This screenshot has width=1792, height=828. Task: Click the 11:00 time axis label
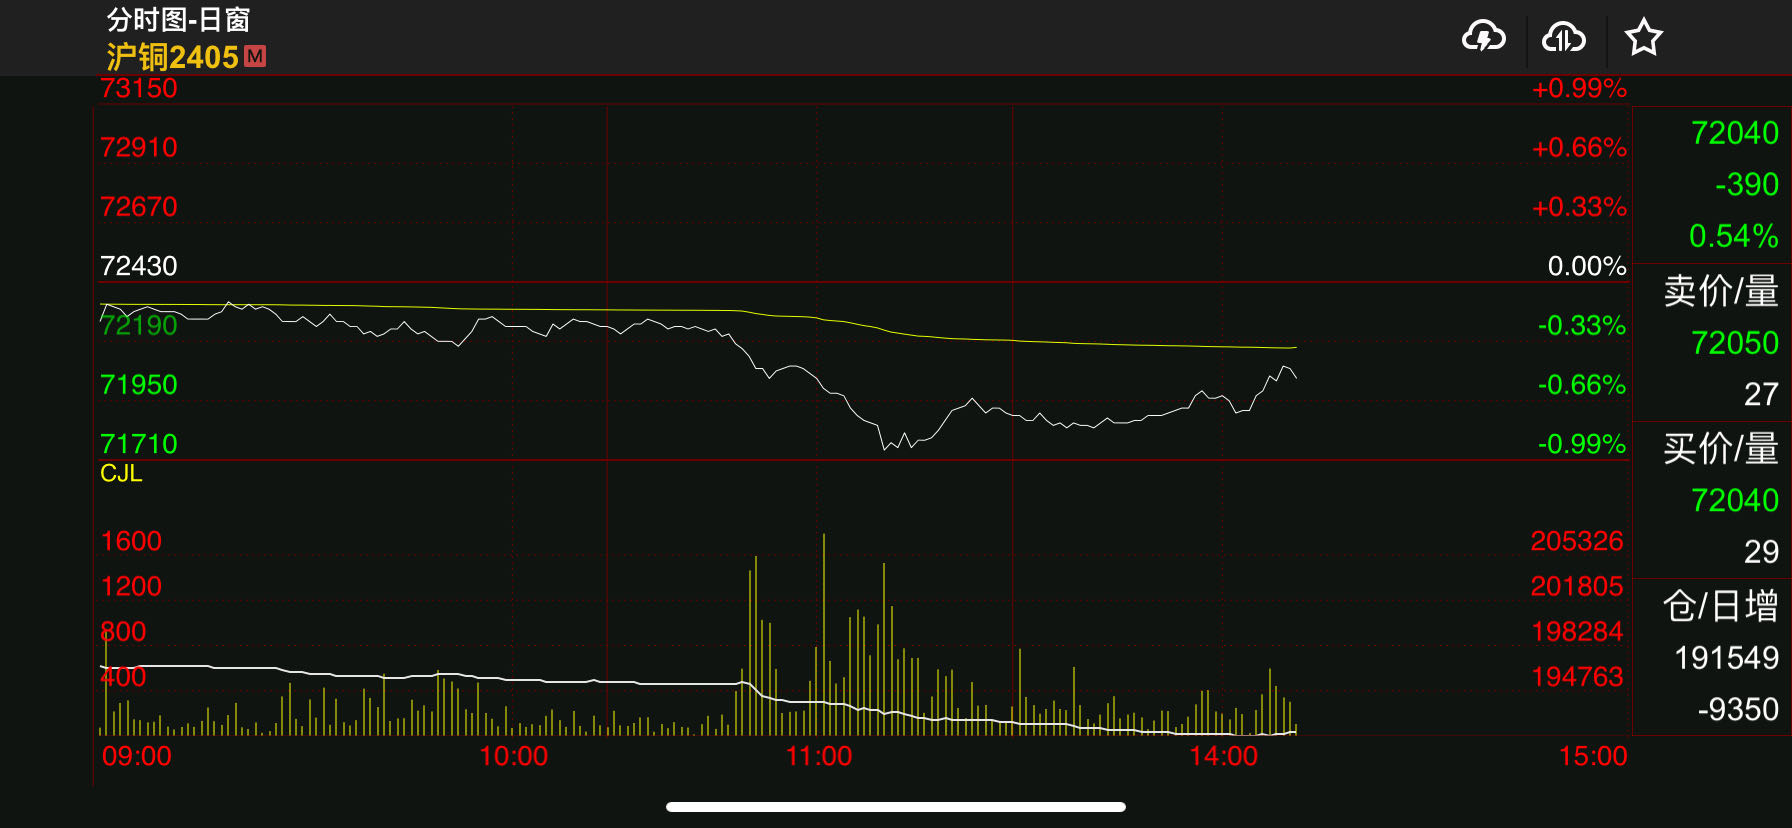(818, 756)
